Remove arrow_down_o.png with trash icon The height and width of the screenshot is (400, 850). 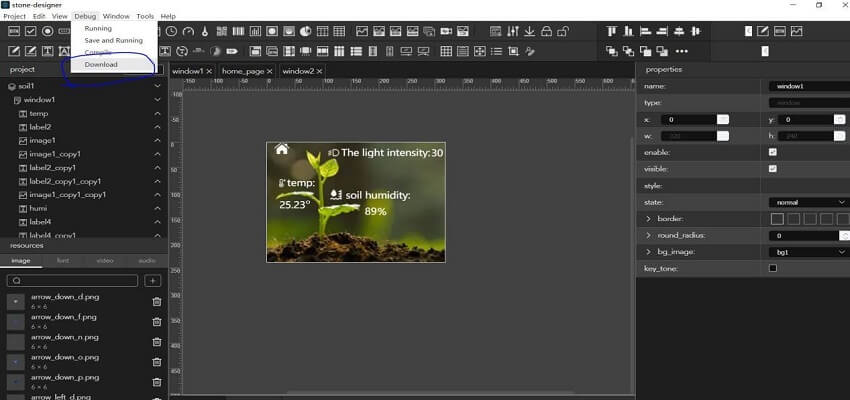pyautogui.click(x=157, y=362)
